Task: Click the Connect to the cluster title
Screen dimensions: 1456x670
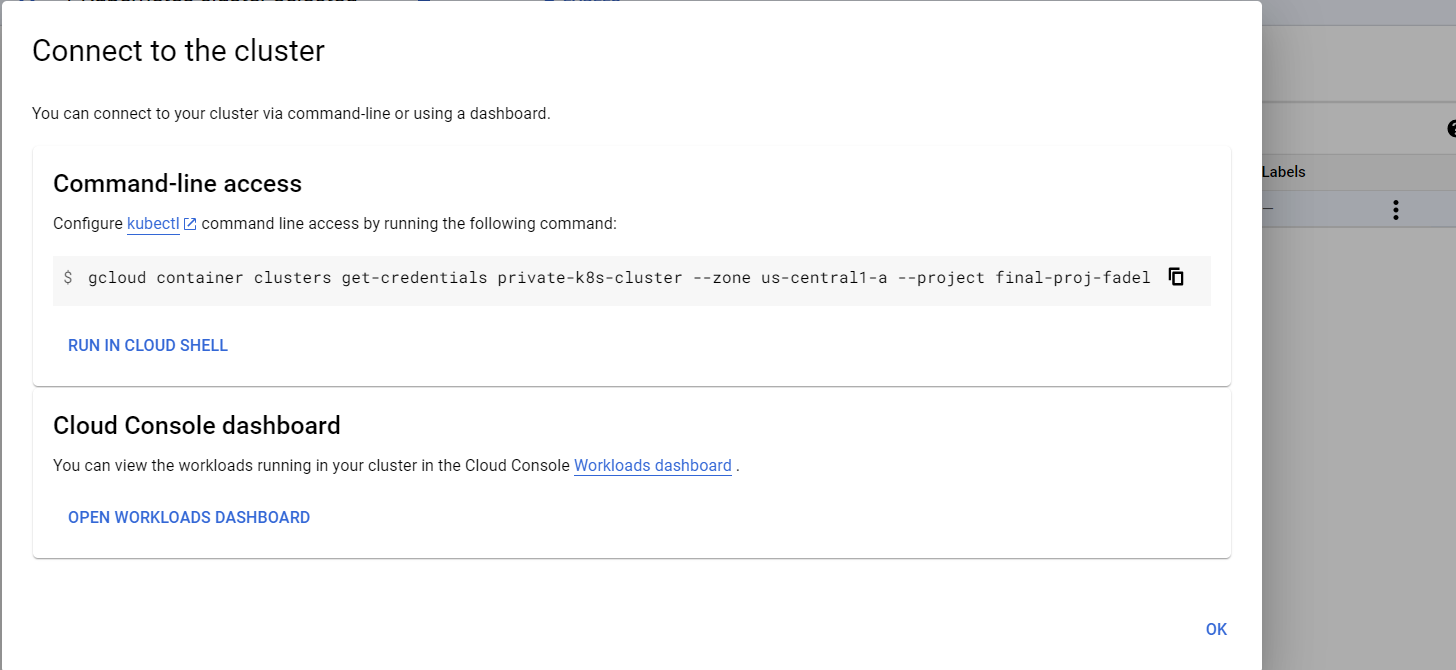Action: [178, 50]
